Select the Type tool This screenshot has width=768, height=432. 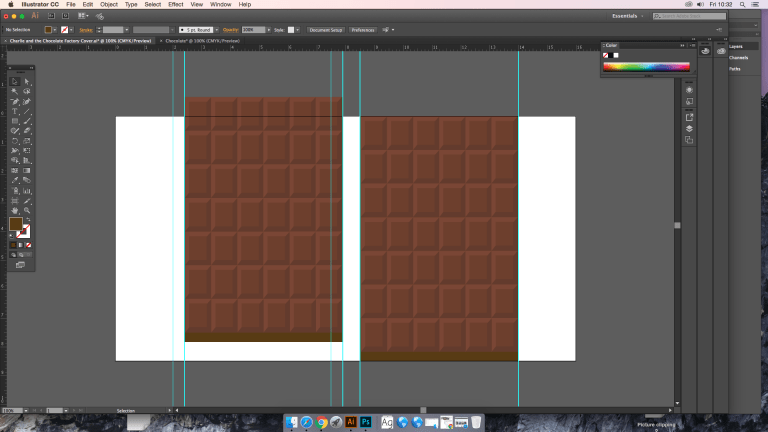click(14, 110)
